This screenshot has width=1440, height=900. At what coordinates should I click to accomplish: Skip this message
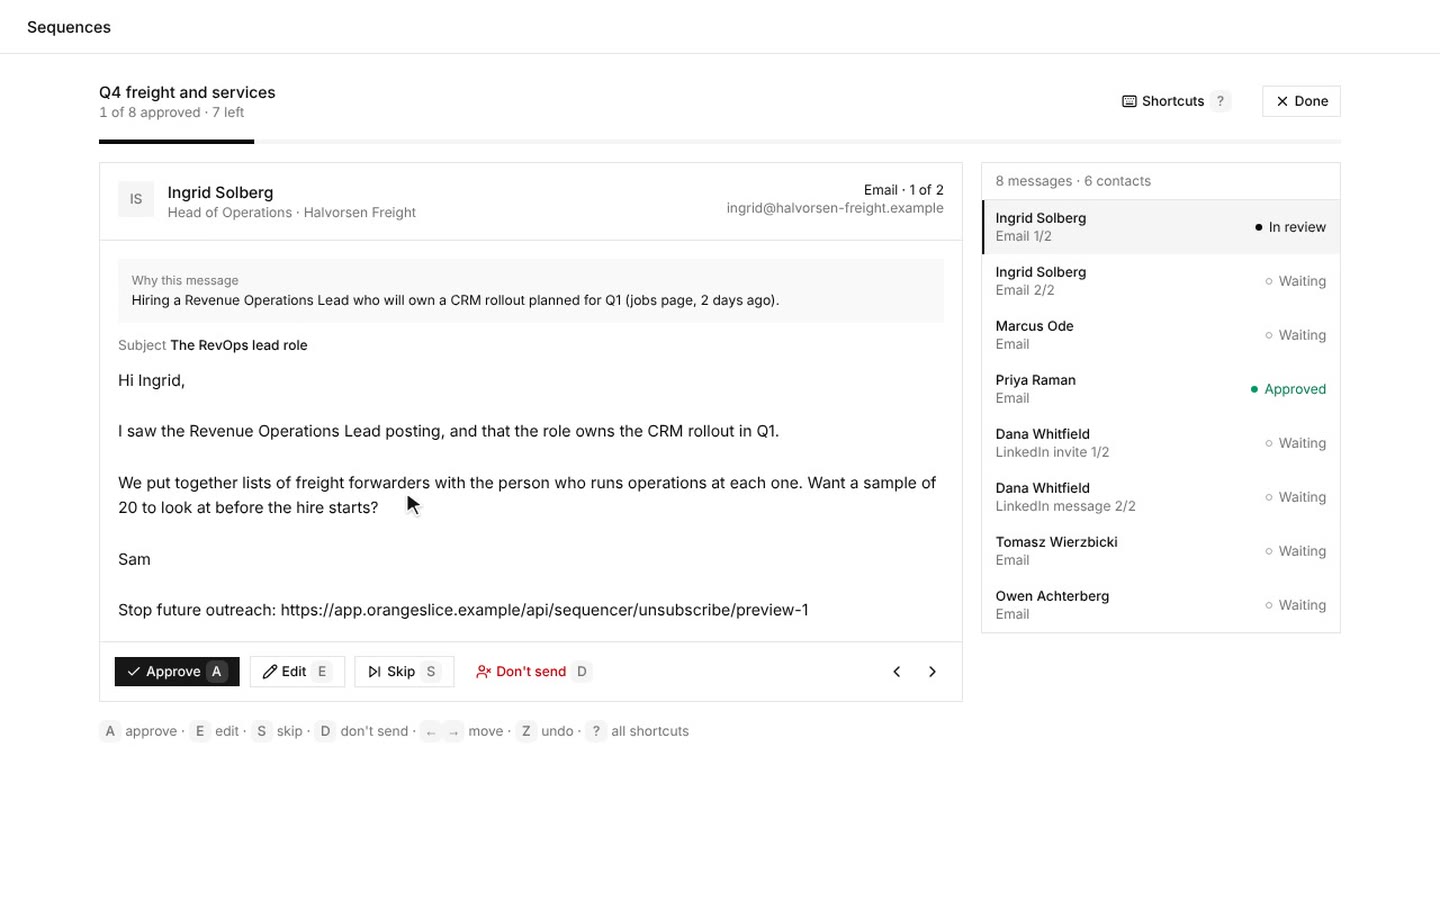click(x=404, y=672)
